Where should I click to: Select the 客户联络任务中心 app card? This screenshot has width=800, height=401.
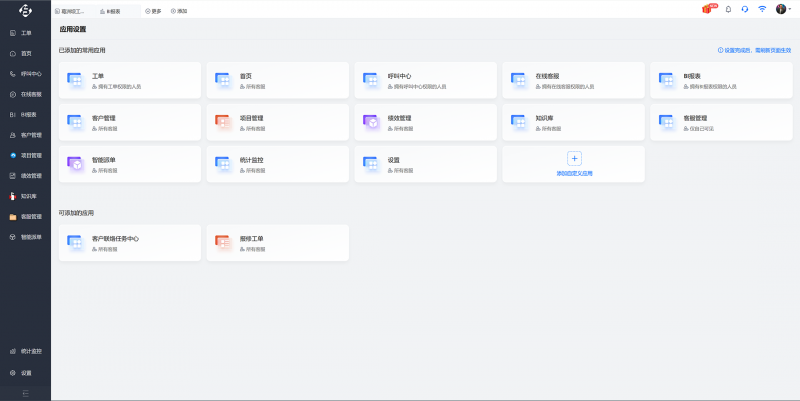129,243
